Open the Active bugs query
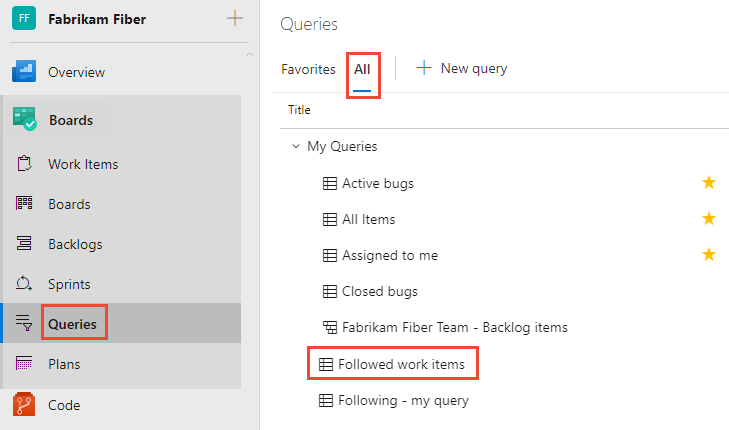Image resolution: width=729 pixels, height=430 pixels. (378, 184)
